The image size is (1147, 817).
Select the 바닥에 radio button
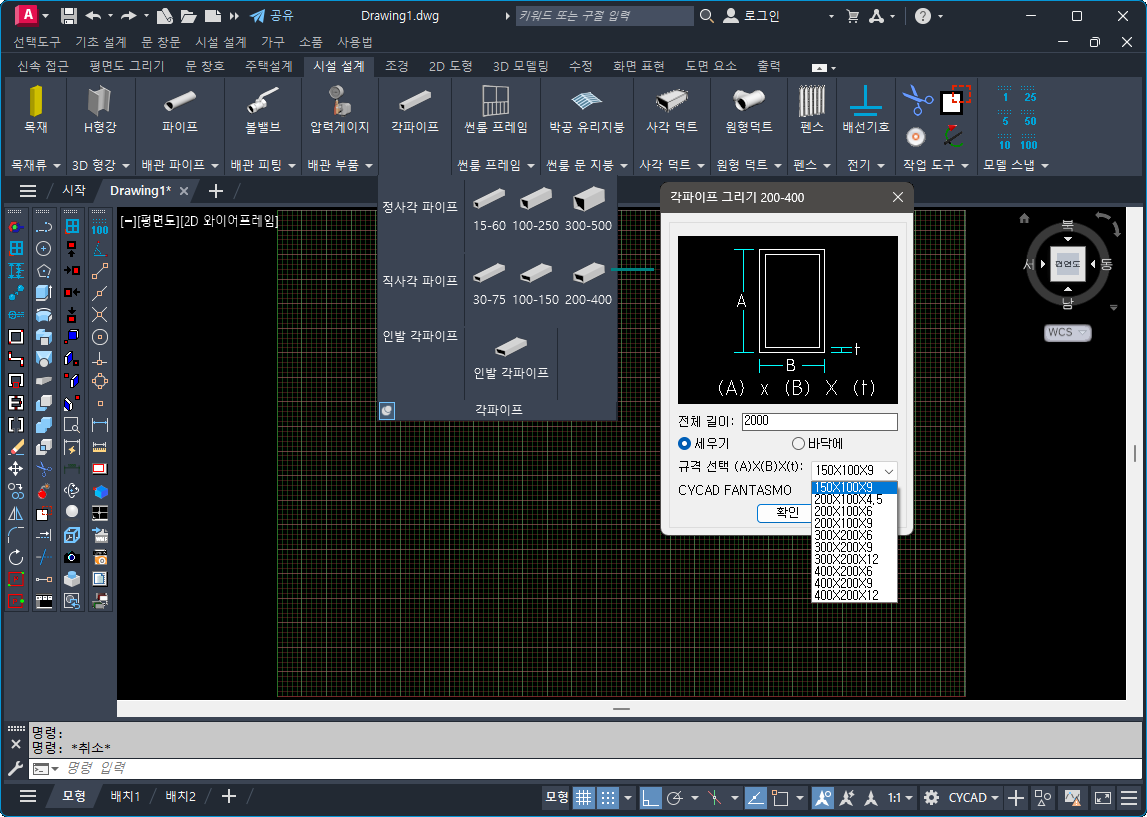[798, 443]
